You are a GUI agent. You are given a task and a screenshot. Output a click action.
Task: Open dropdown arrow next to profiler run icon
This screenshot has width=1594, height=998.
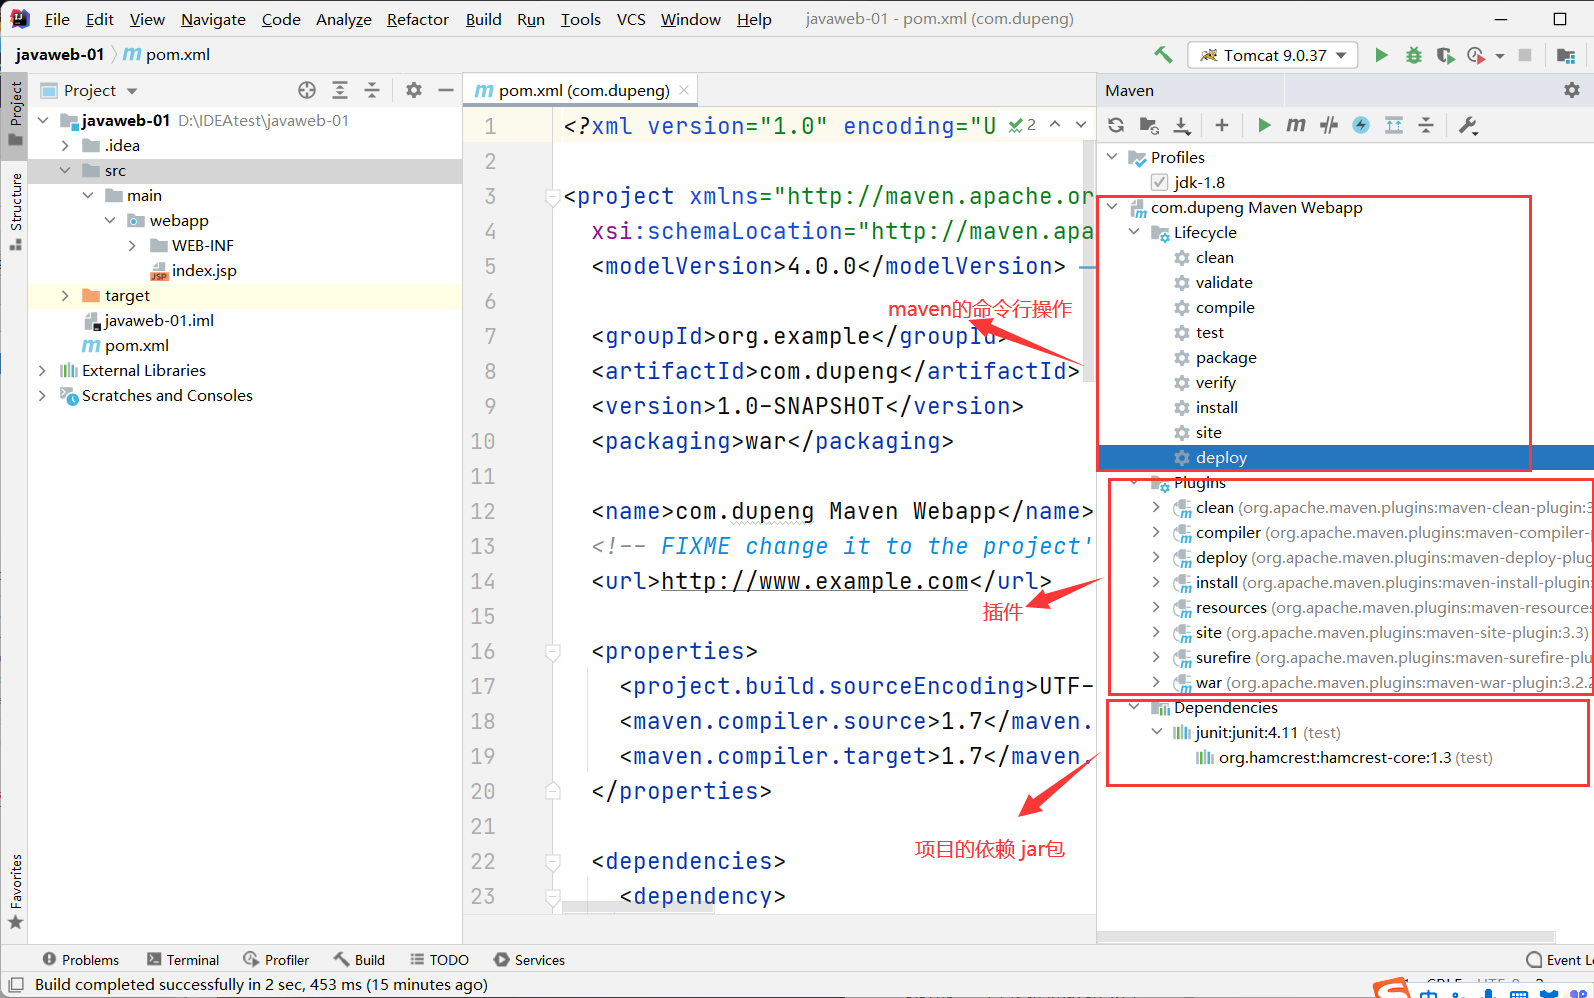point(1500,56)
